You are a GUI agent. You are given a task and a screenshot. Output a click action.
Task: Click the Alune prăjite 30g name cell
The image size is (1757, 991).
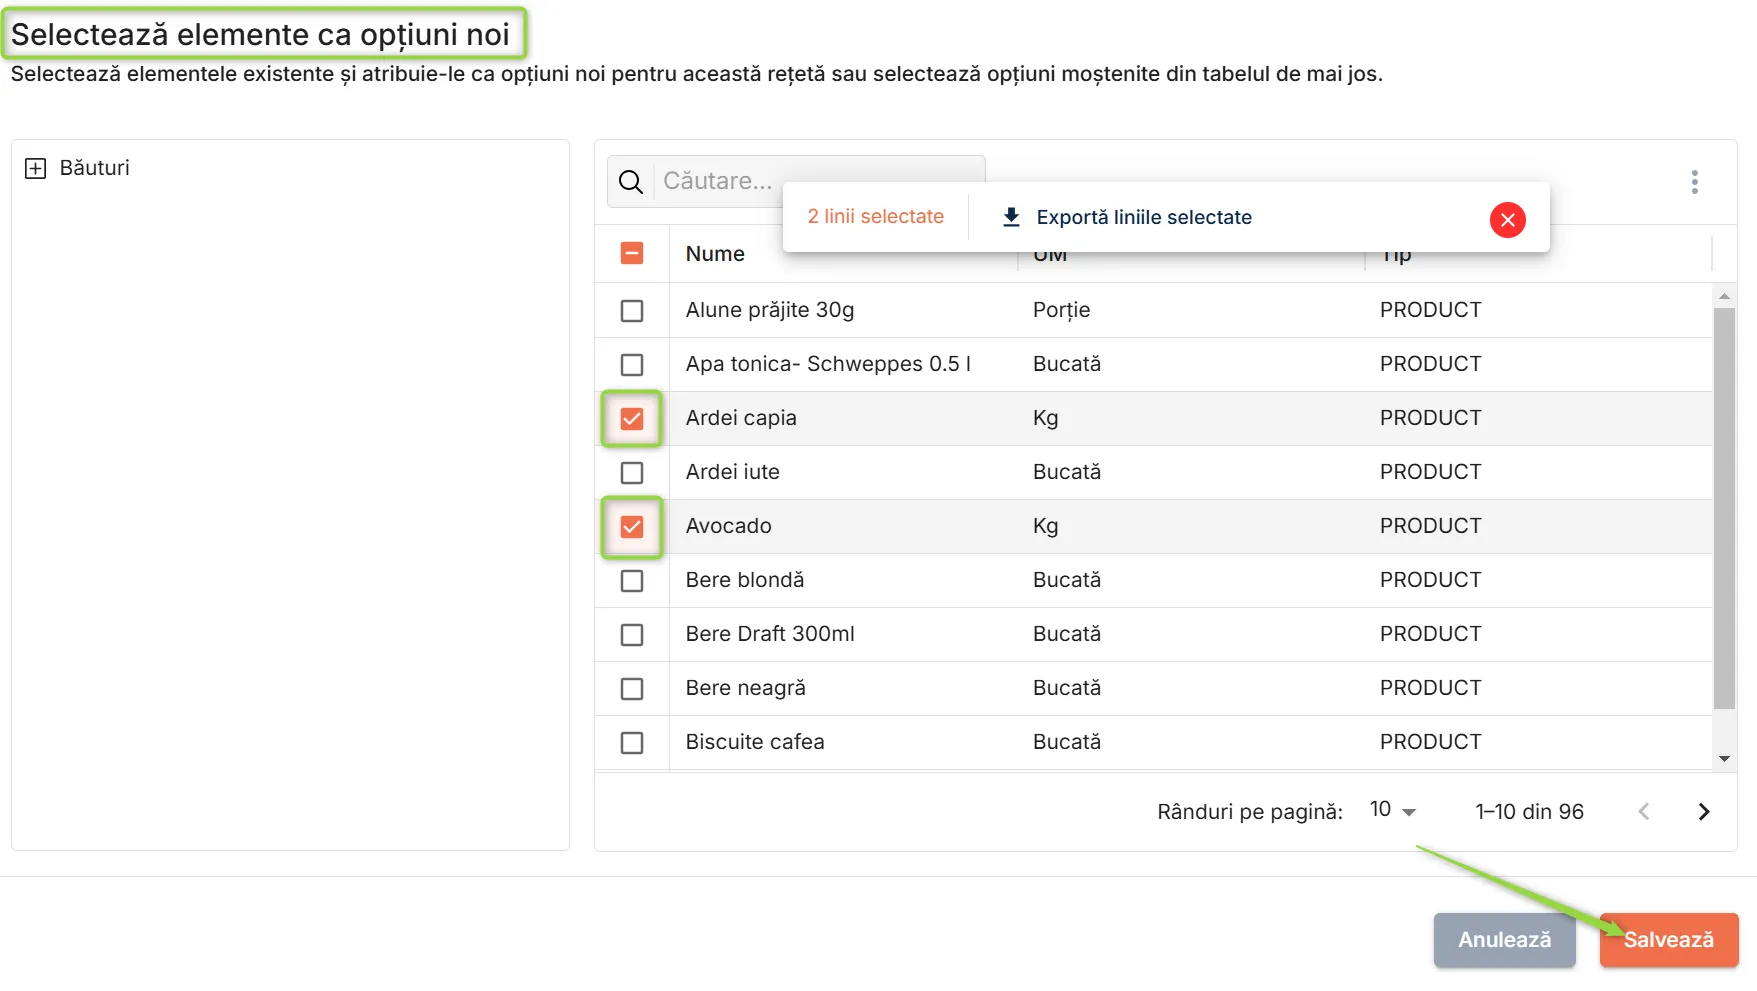click(770, 310)
